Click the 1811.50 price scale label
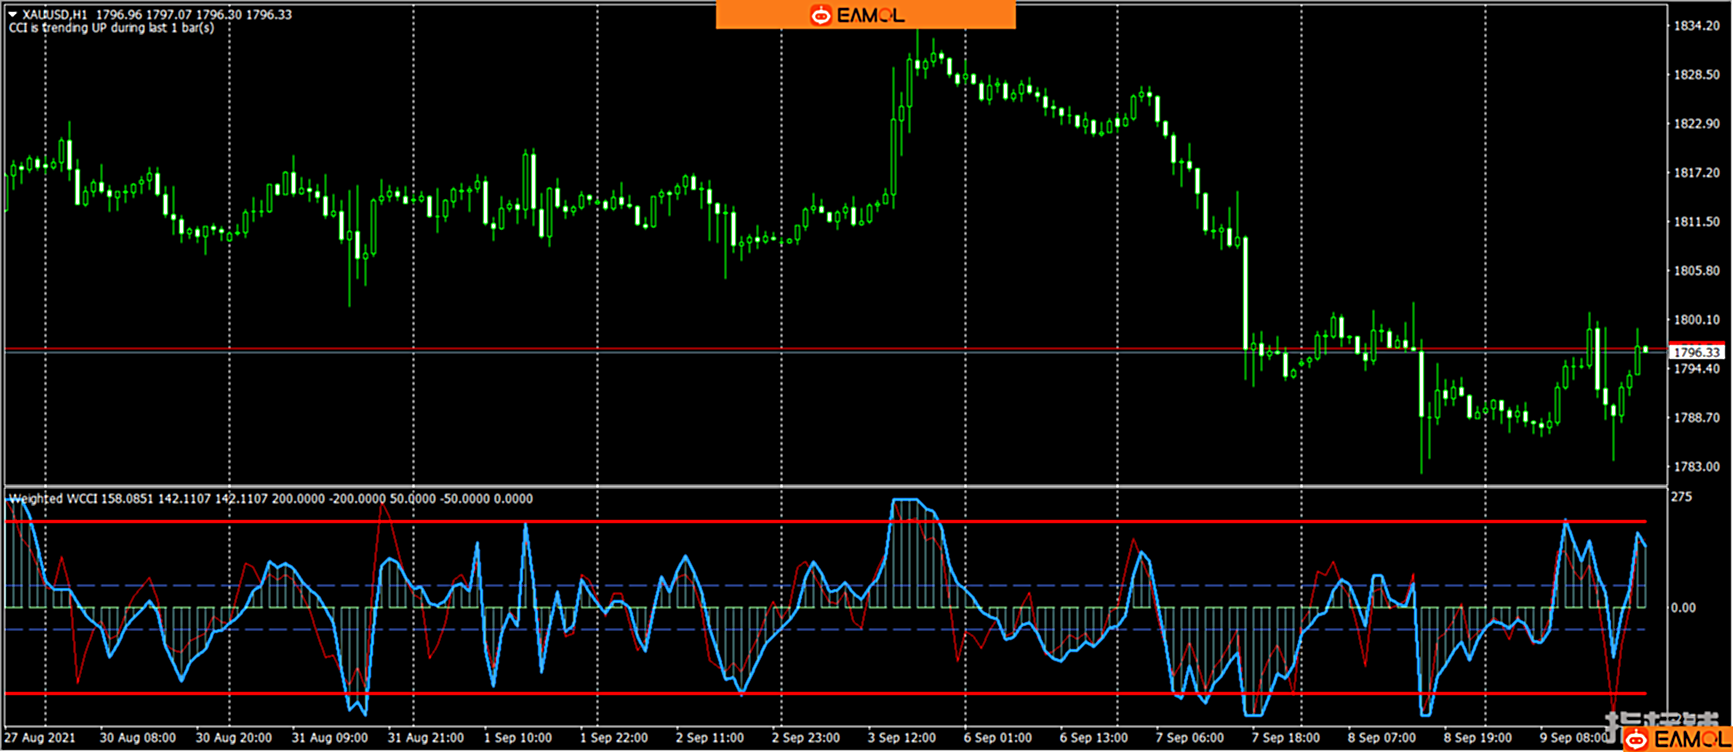1733x752 pixels. (x=1696, y=222)
